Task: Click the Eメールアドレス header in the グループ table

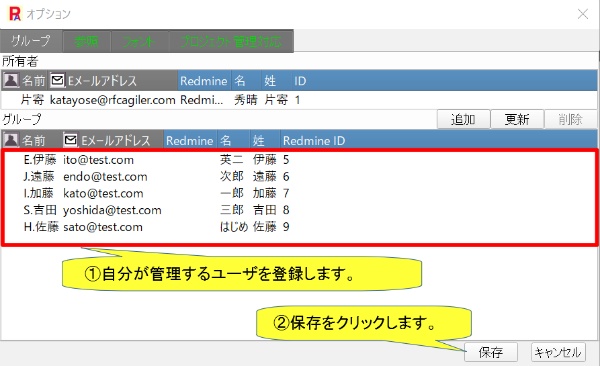Action: (116, 141)
